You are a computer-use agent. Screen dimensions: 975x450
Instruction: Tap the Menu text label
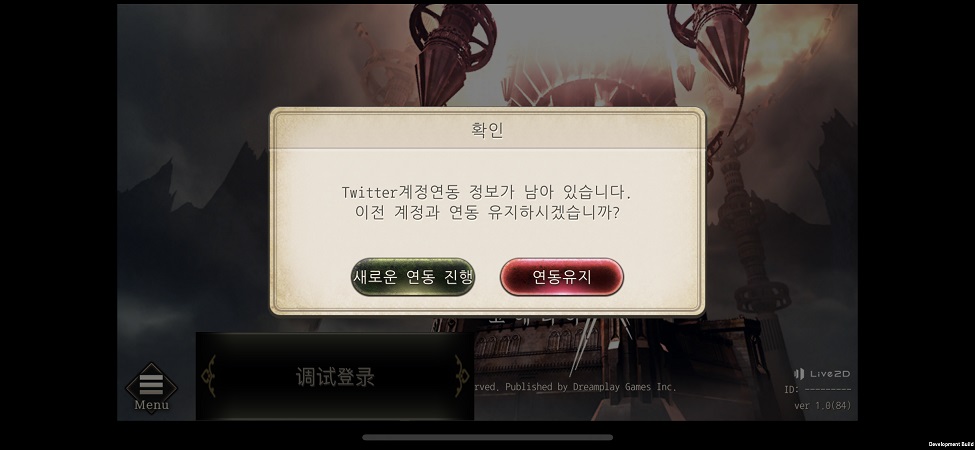click(151, 405)
